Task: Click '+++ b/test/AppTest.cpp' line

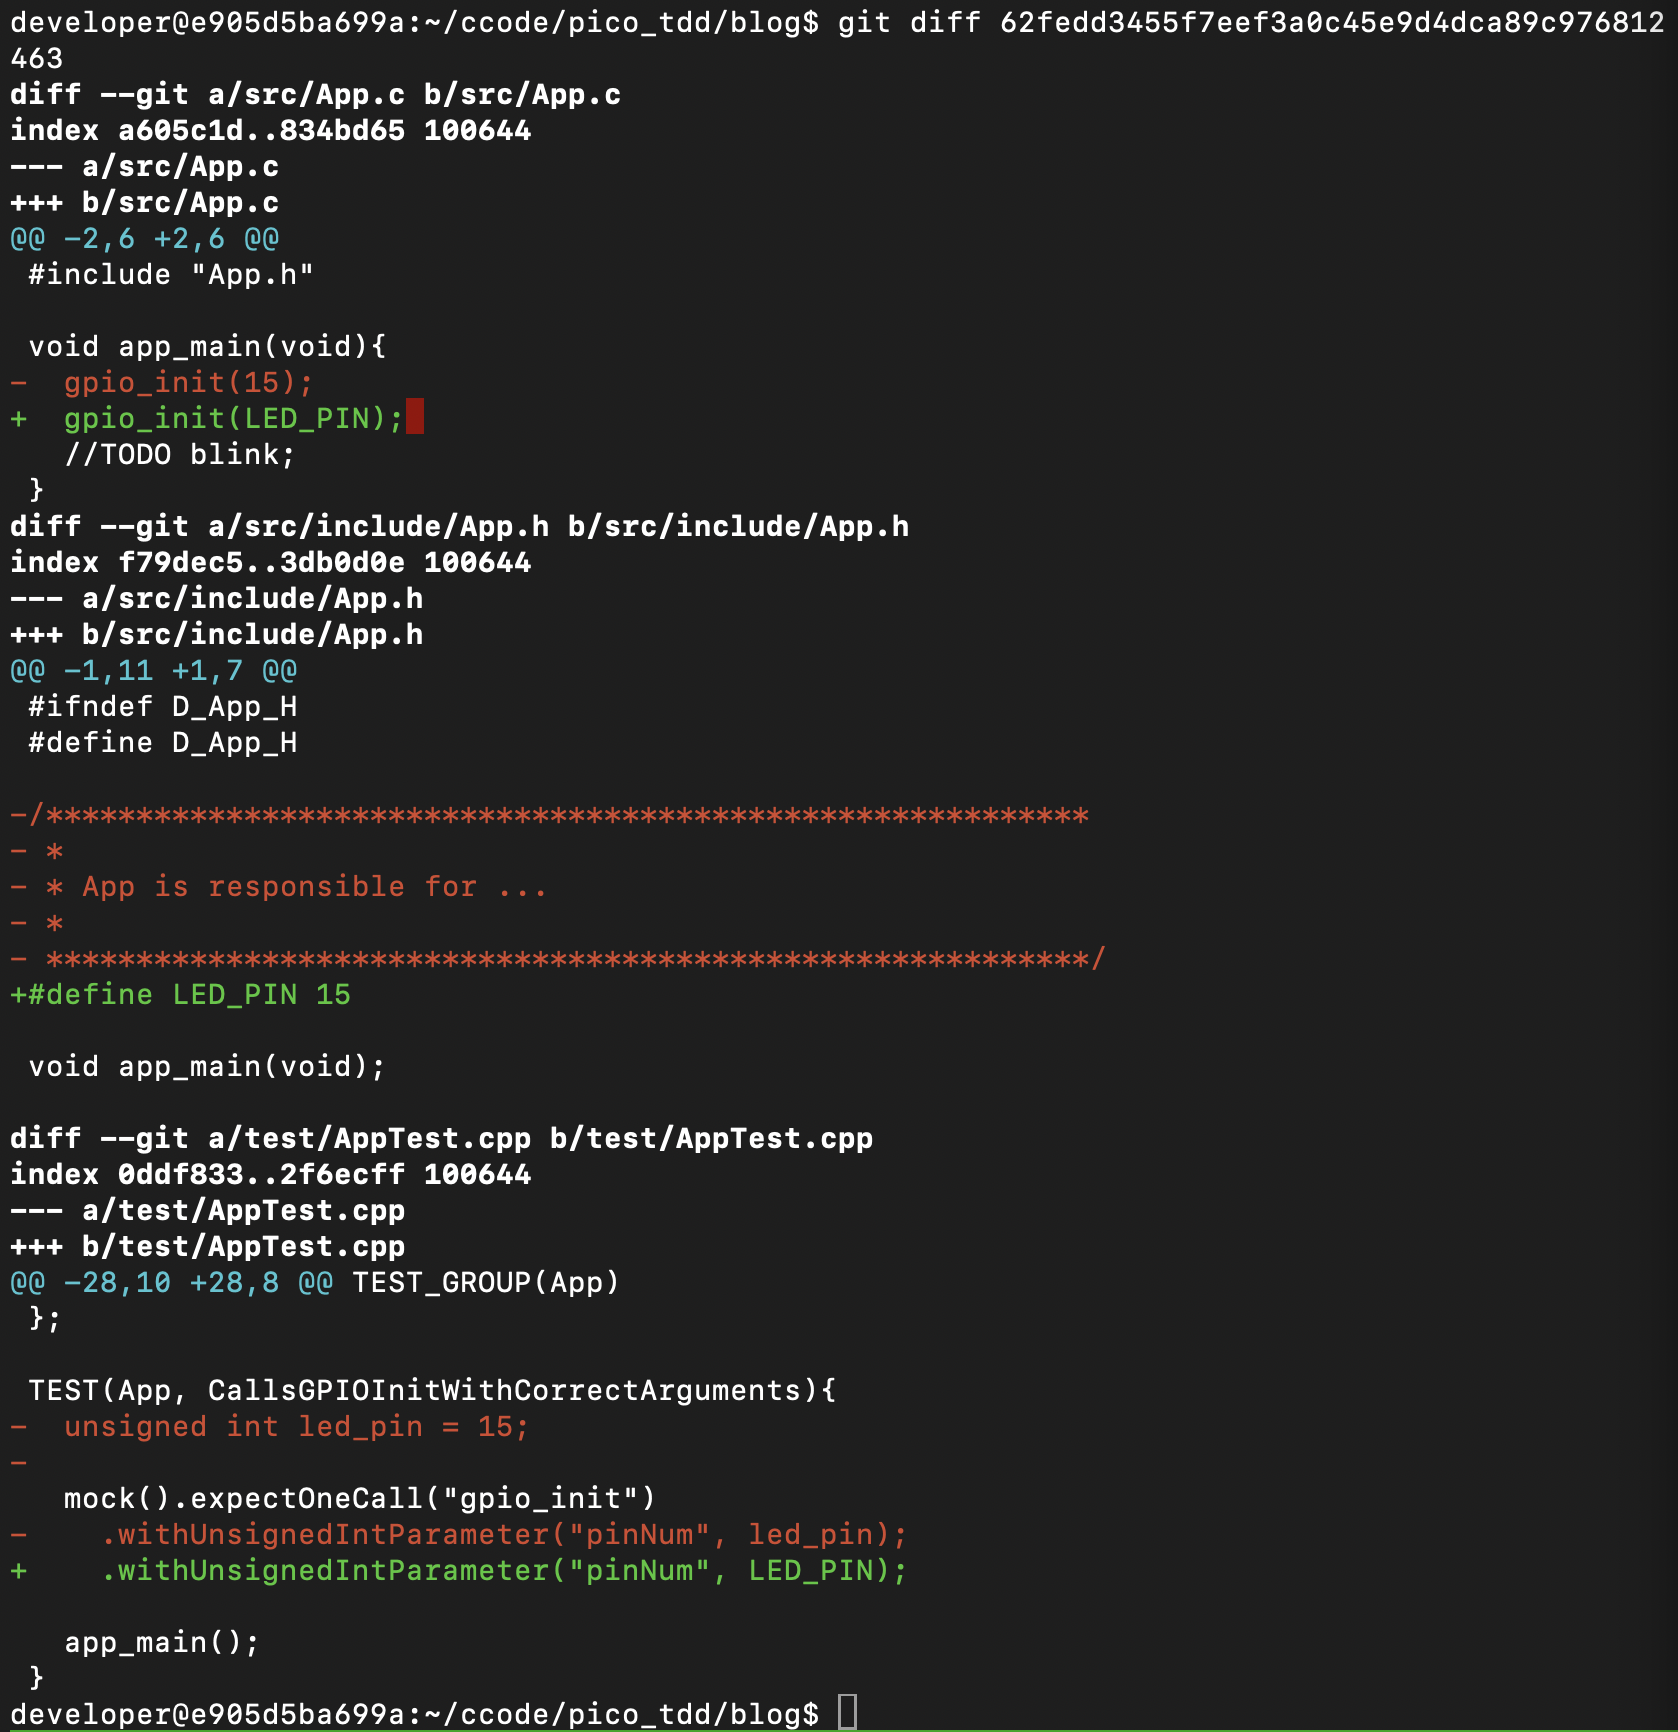Action: point(208,1247)
